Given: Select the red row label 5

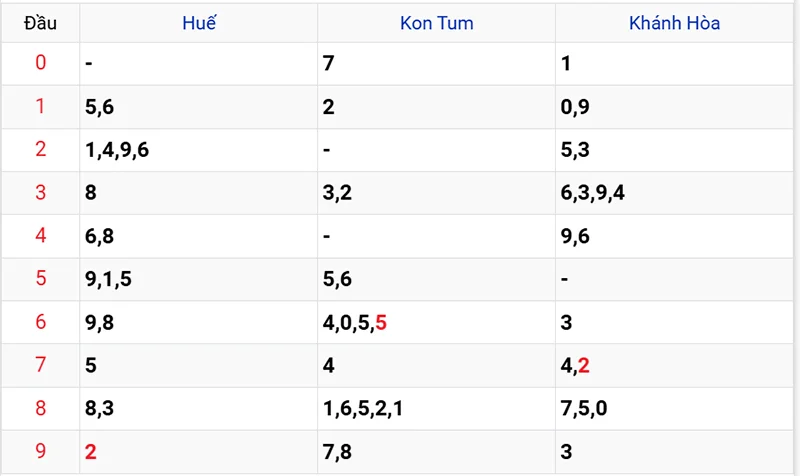Looking at the screenshot, I should coord(40,279).
